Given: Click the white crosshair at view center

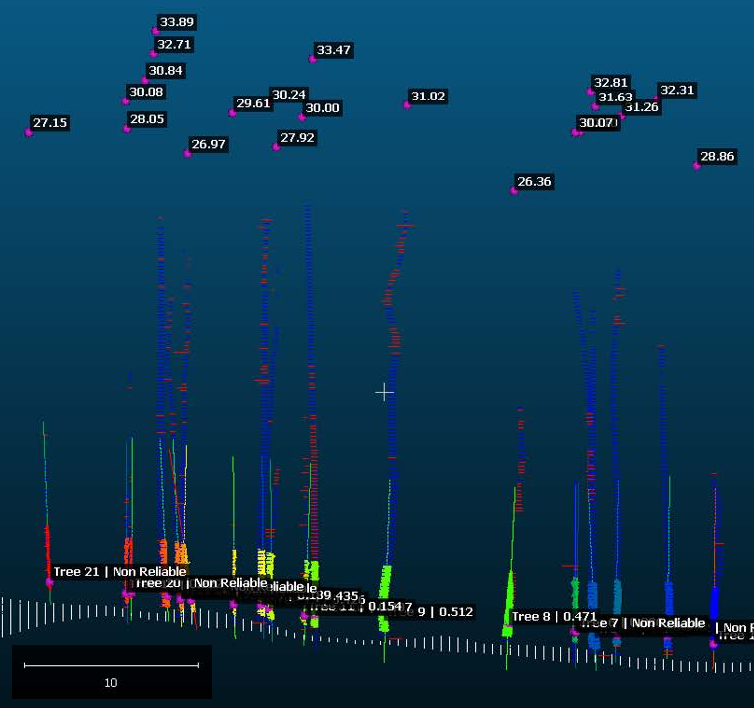Looking at the screenshot, I should tap(384, 393).
